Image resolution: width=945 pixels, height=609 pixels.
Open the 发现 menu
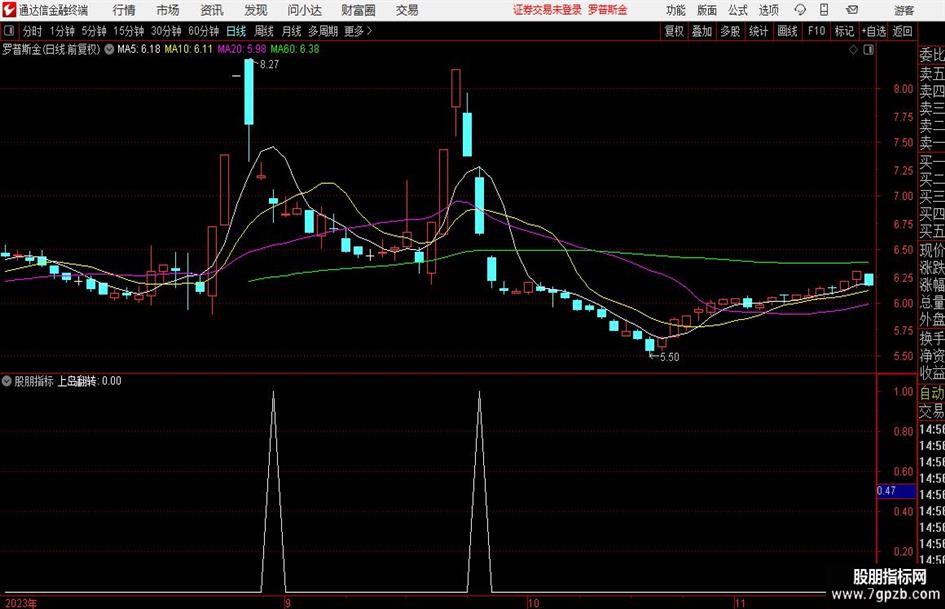pyautogui.click(x=256, y=10)
